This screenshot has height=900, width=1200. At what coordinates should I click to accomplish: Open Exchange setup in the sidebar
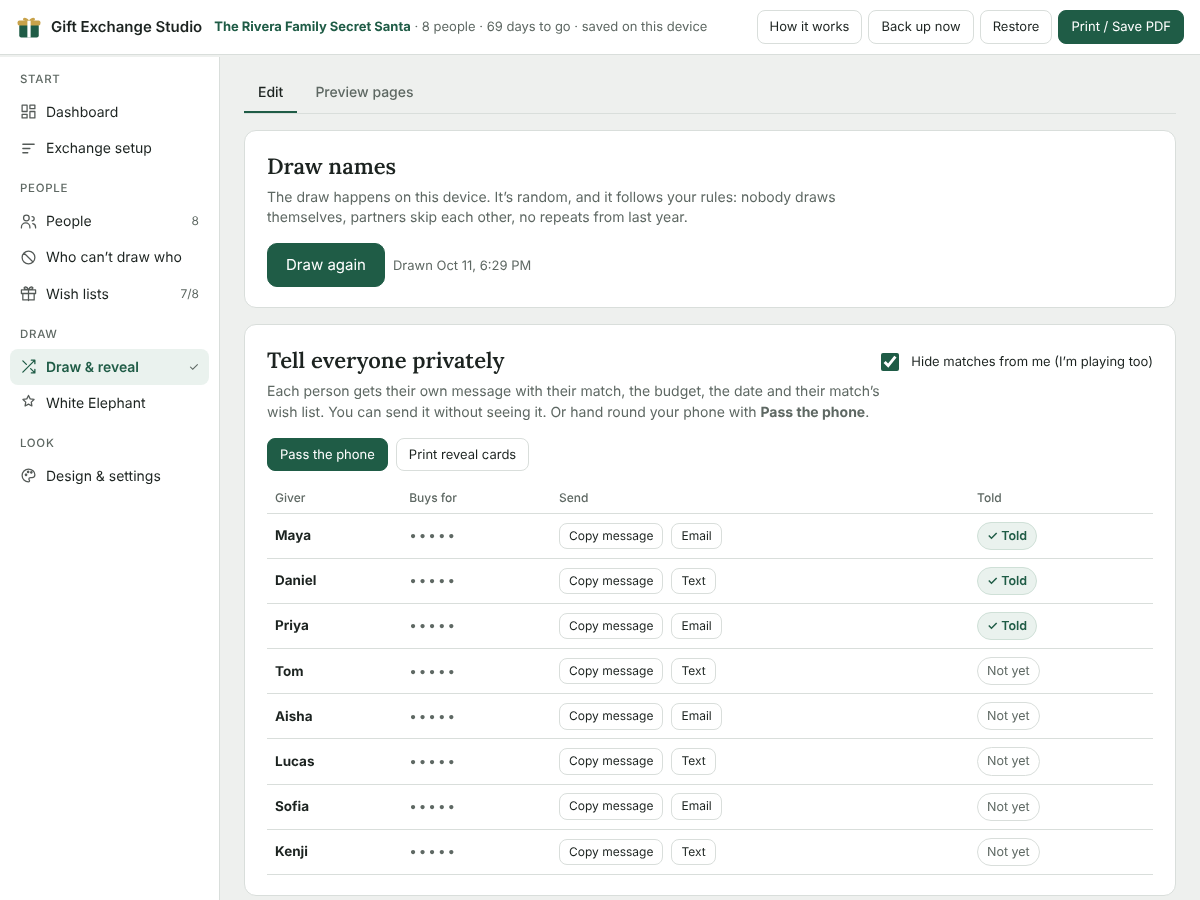click(x=110, y=148)
